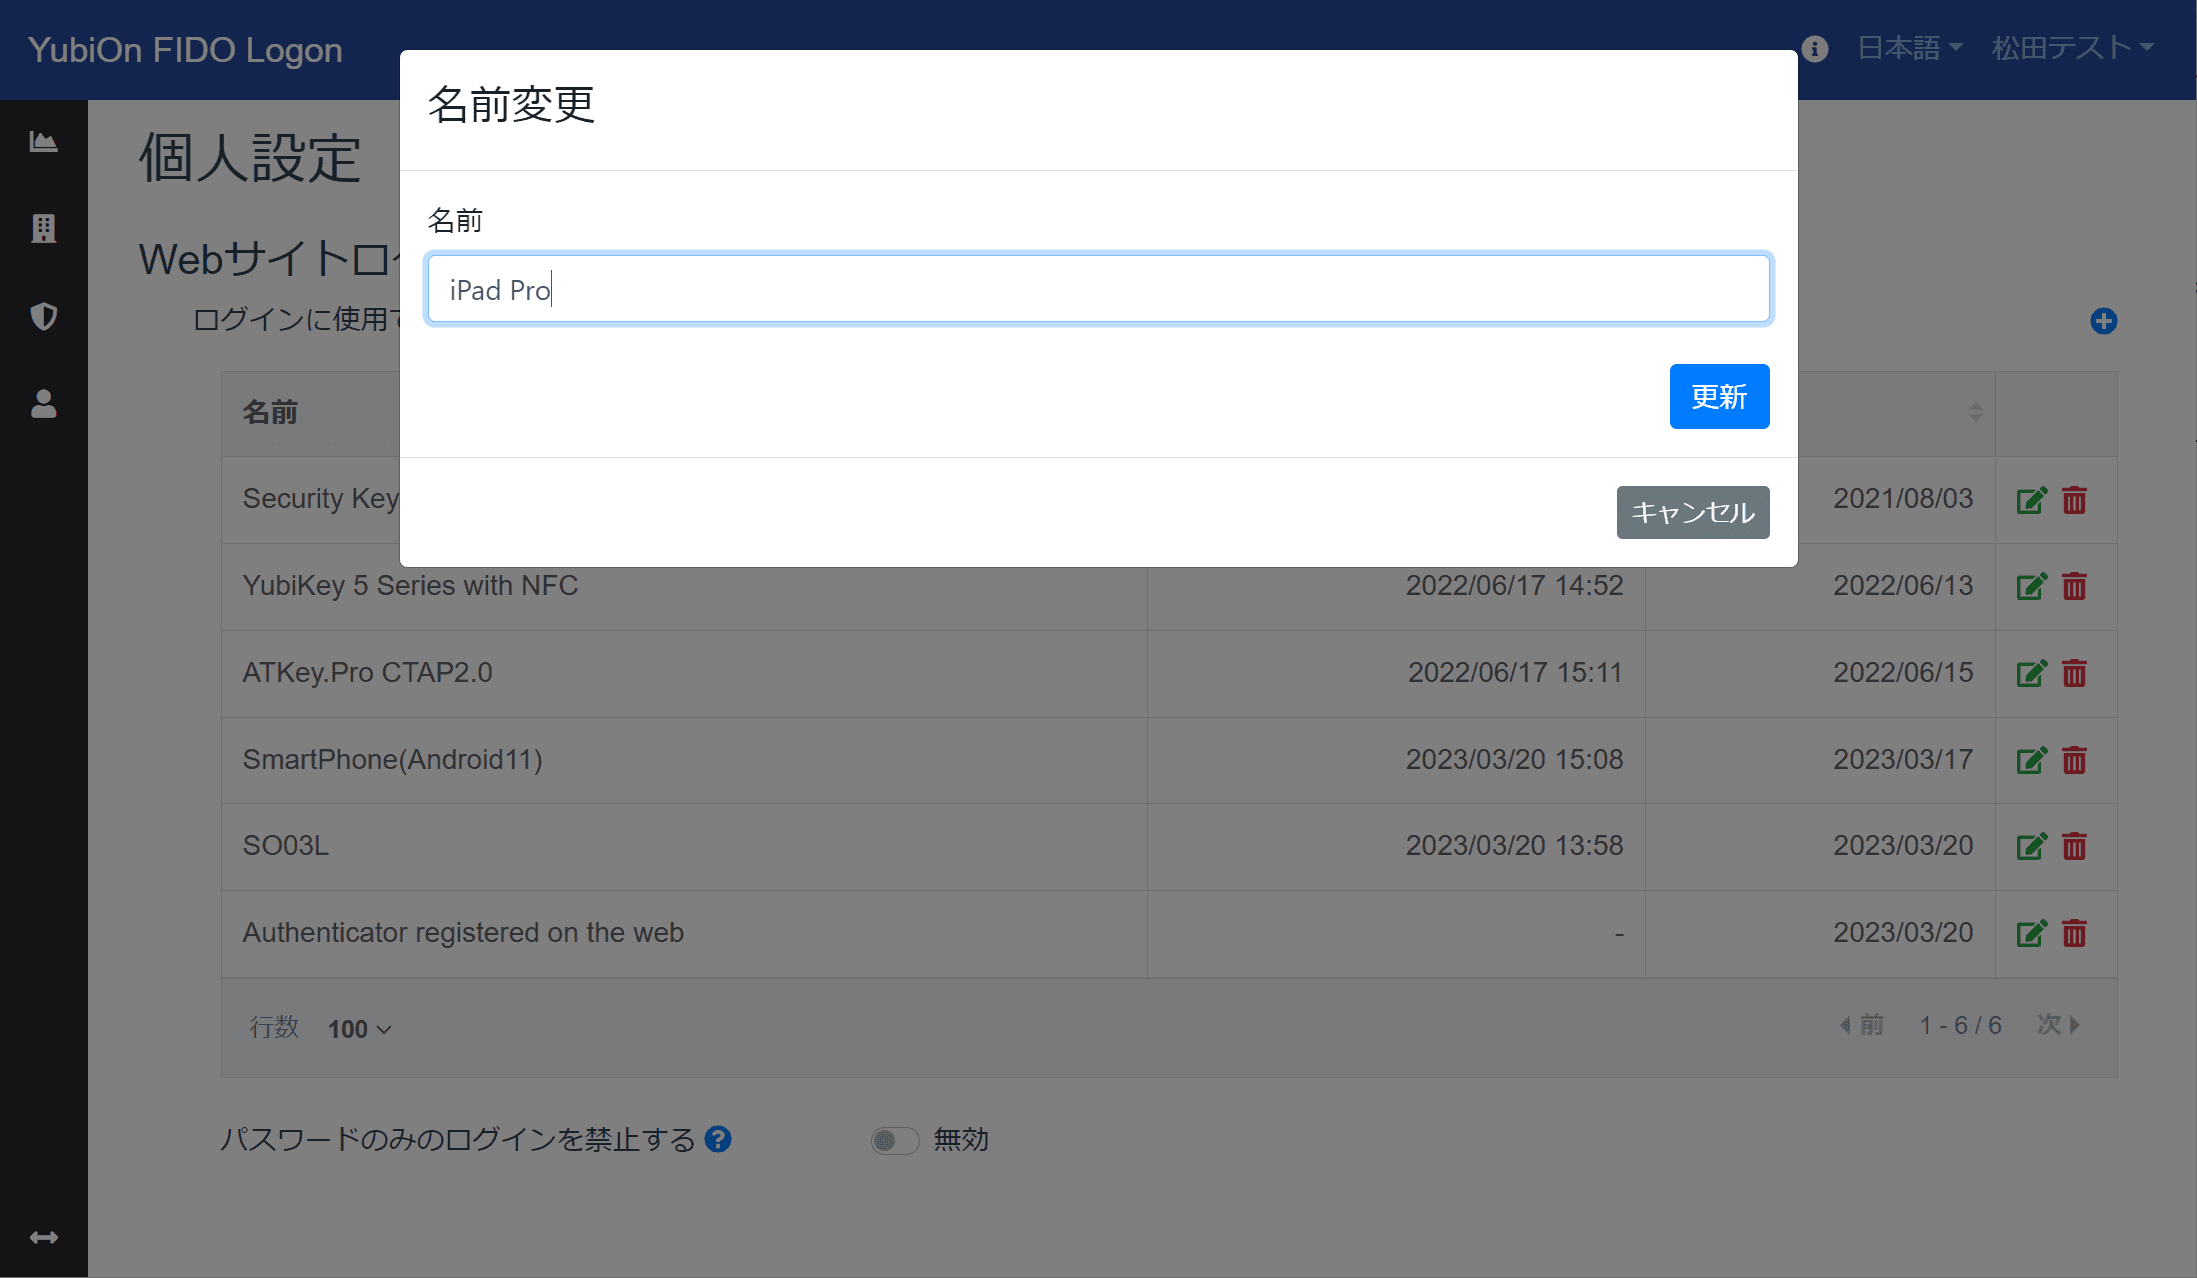Edit the Authenticator registered on the web row

click(2031, 933)
